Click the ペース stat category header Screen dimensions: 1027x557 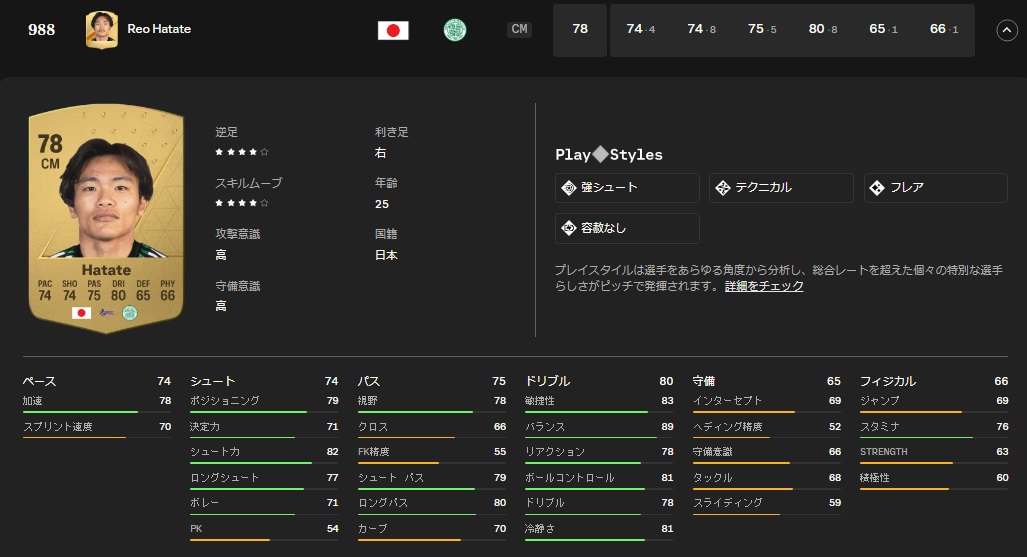click(x=40, y=381)
